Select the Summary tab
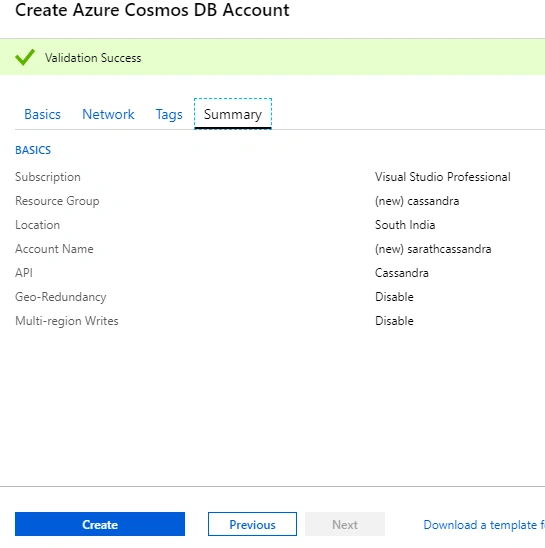This screenshot has height=548, width=545. (233, 114)
